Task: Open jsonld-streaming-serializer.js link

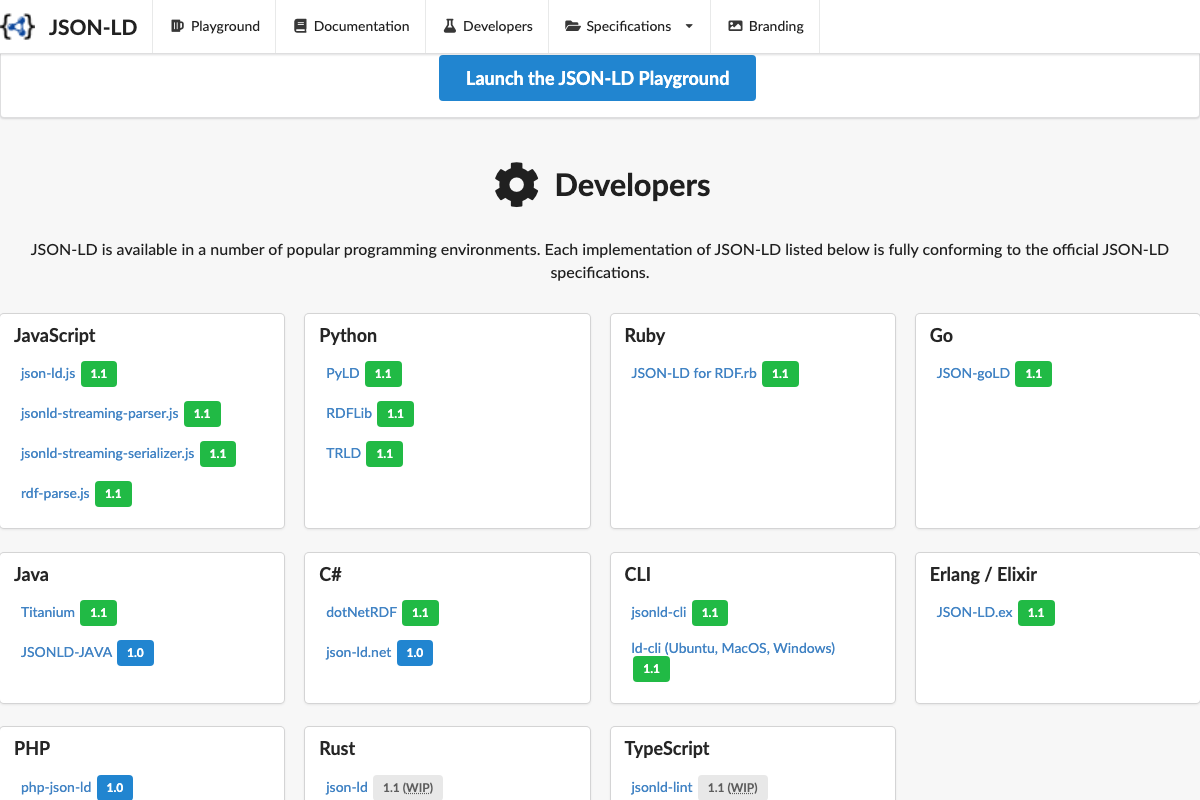Action: pos(107,453)
